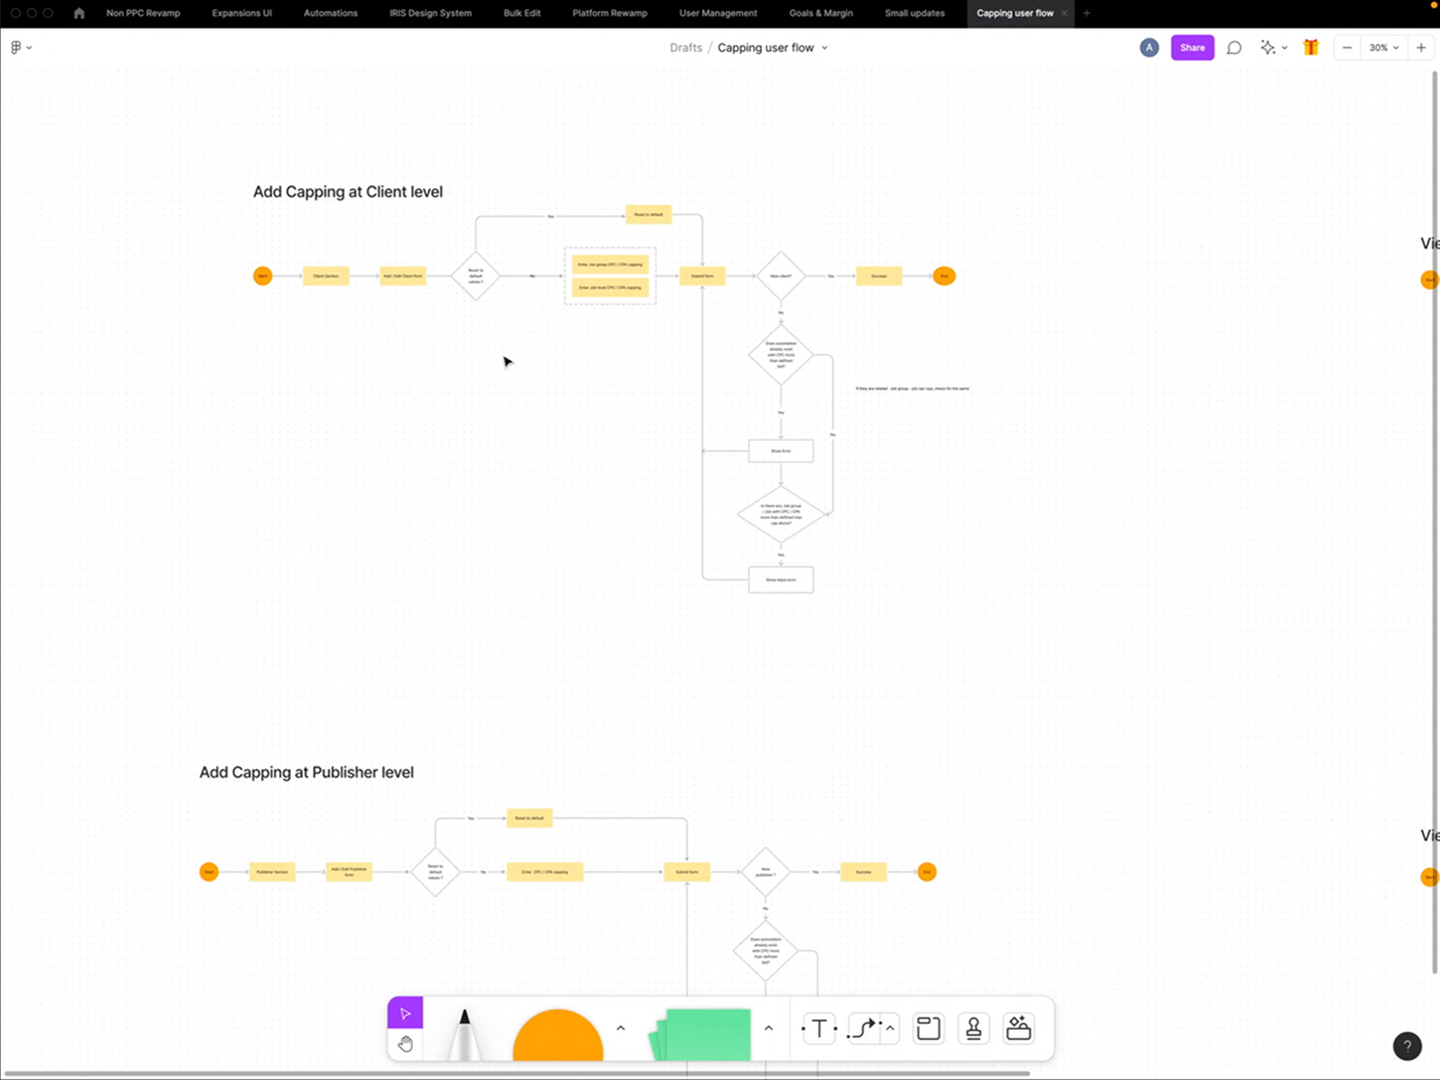Go to the home icon
This screenshot has height=1080, width=1440.
[x=79, y=13]
